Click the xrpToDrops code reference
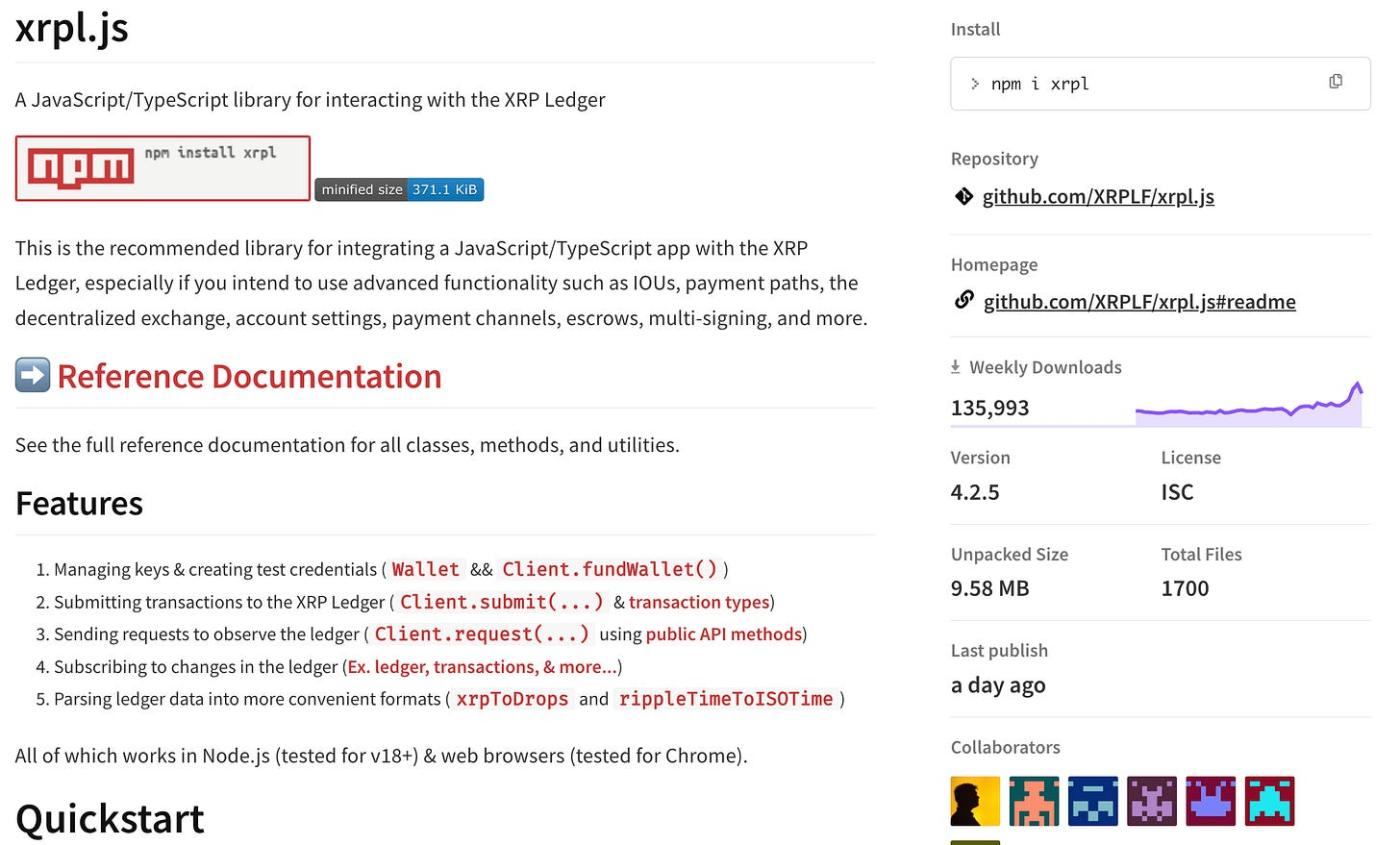The image size is (1400, 845). 512,699
